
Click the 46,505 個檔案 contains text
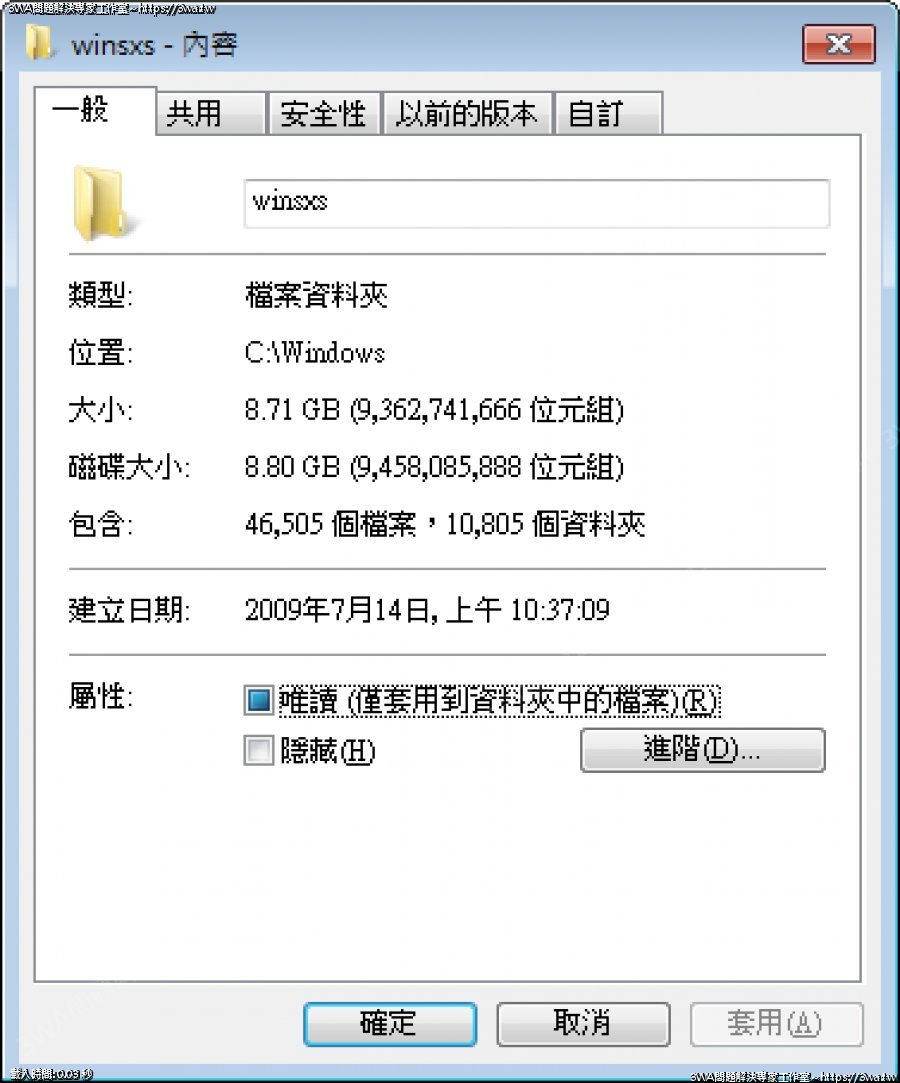tap(330, 524)
